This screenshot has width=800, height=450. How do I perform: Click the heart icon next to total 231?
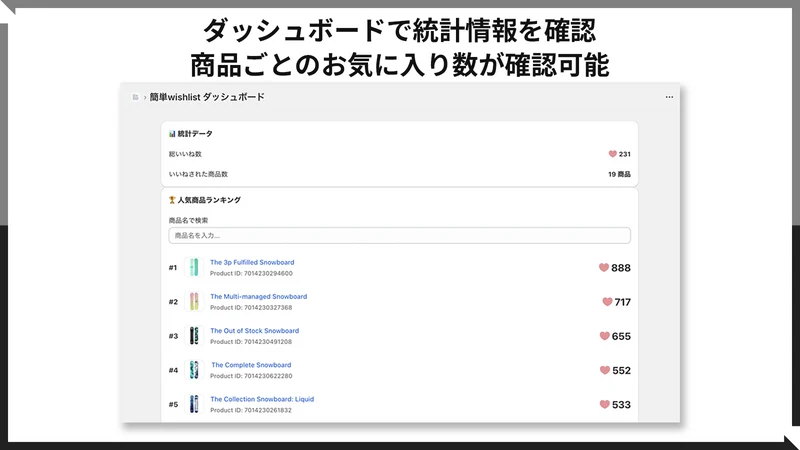point(613,154)
